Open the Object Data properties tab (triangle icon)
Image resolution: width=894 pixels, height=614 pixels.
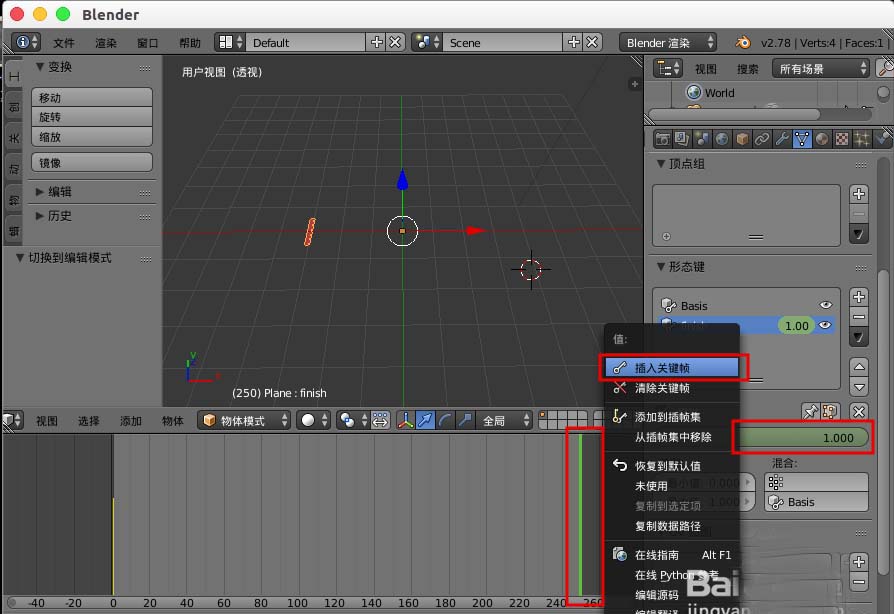coord(802,139)
